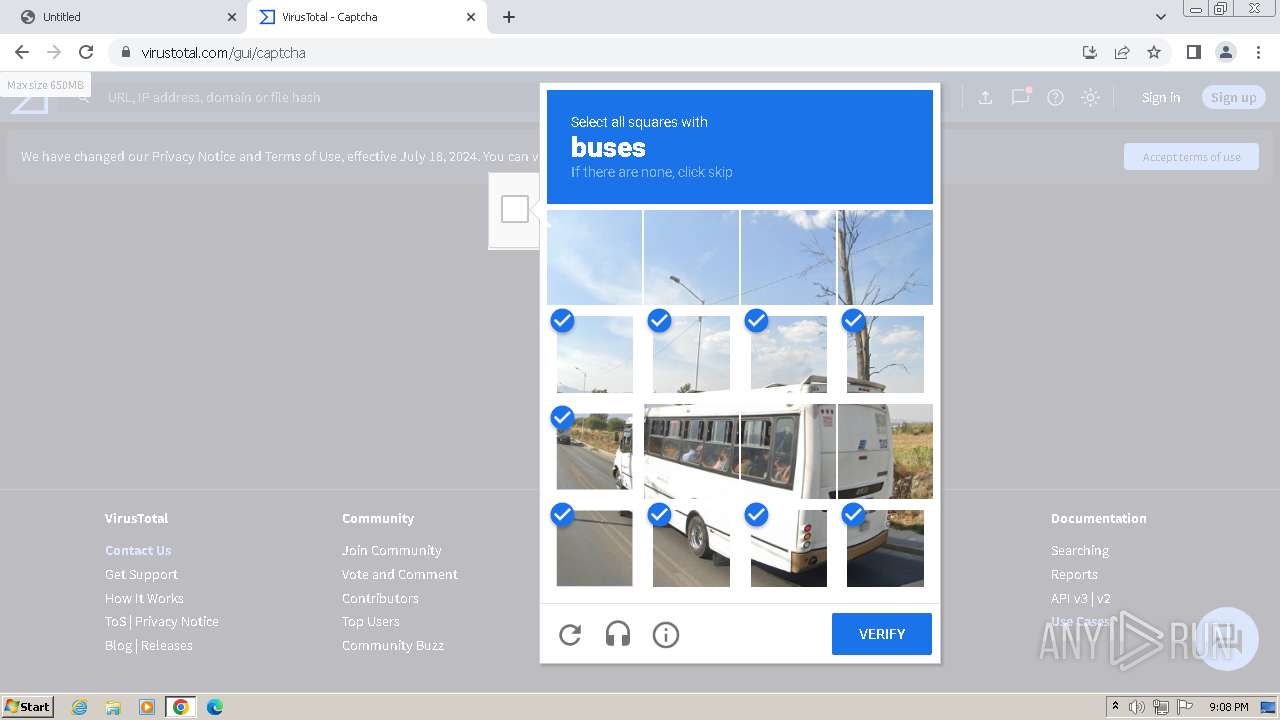
Task: Open VirusTotal notifications icon
Action: click(x=1020, y=97)
